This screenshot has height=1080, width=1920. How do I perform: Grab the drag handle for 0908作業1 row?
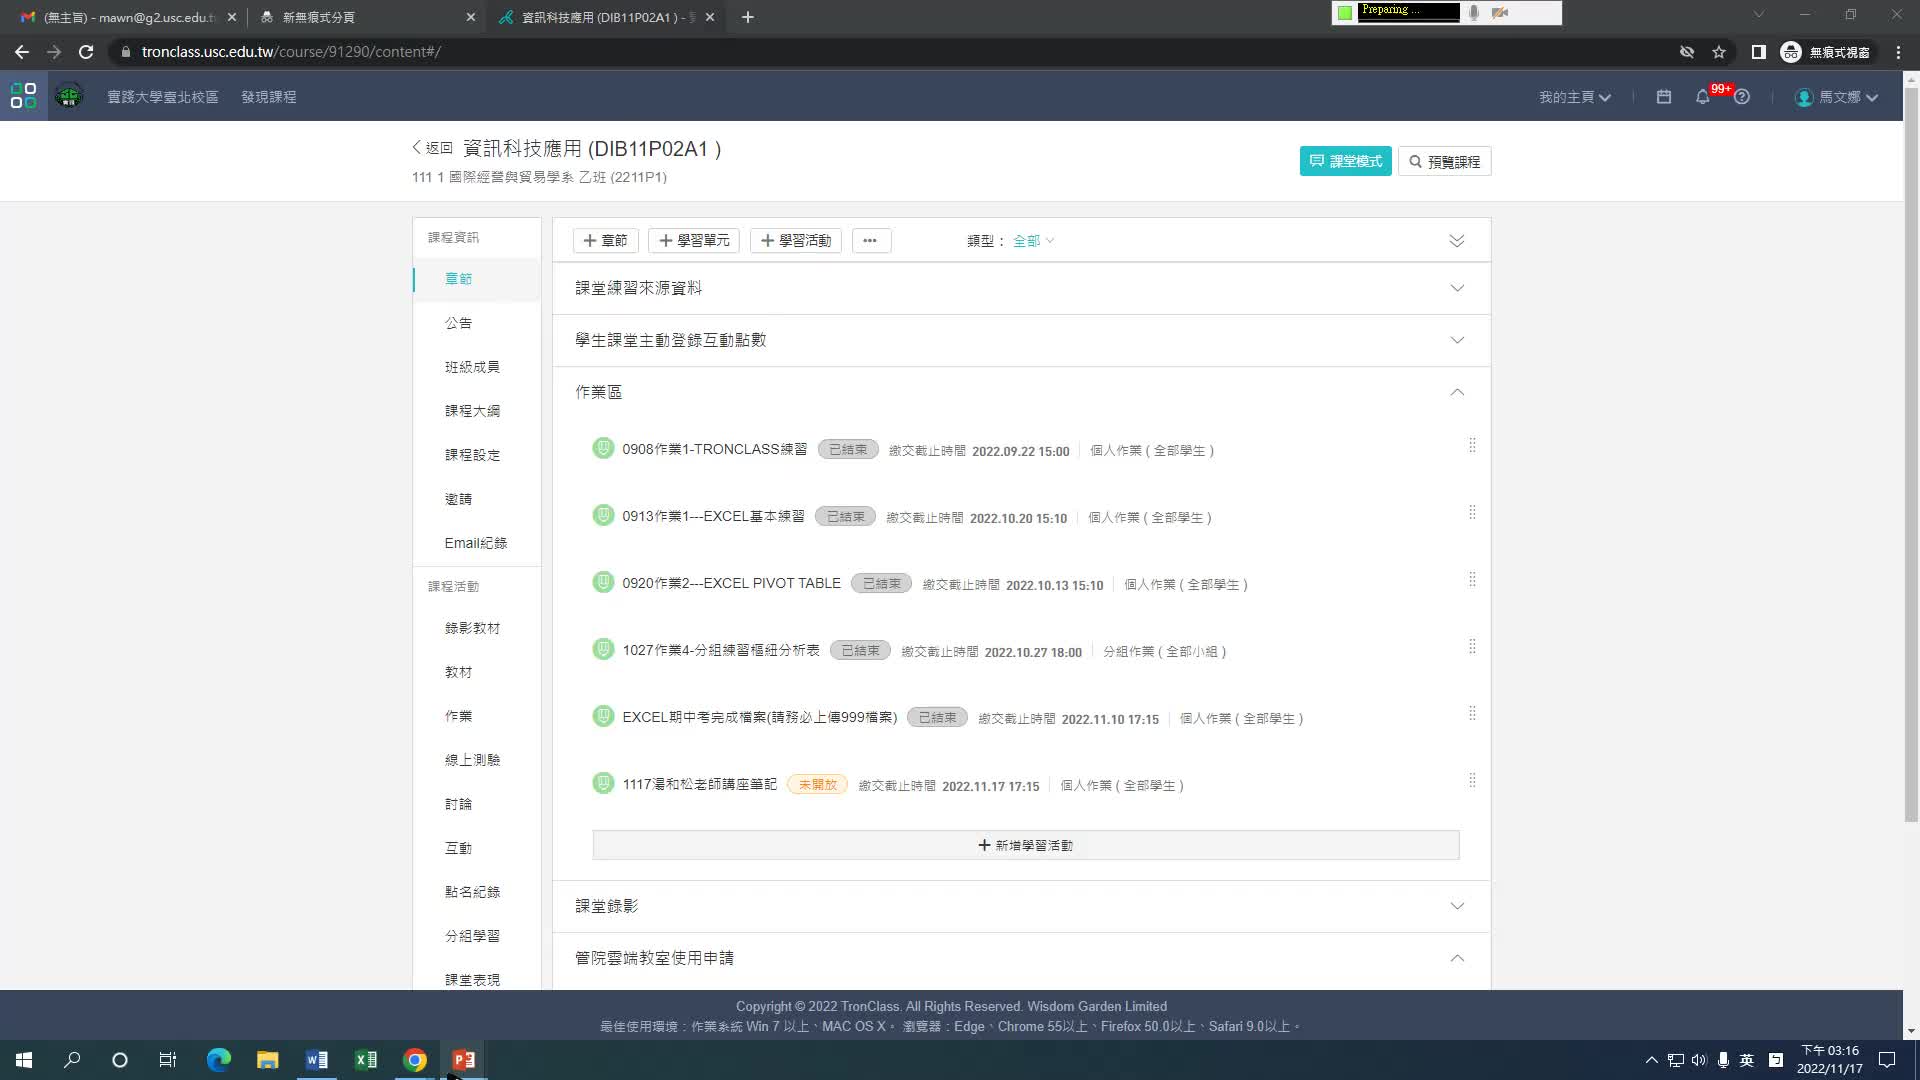click(1472, 445)
